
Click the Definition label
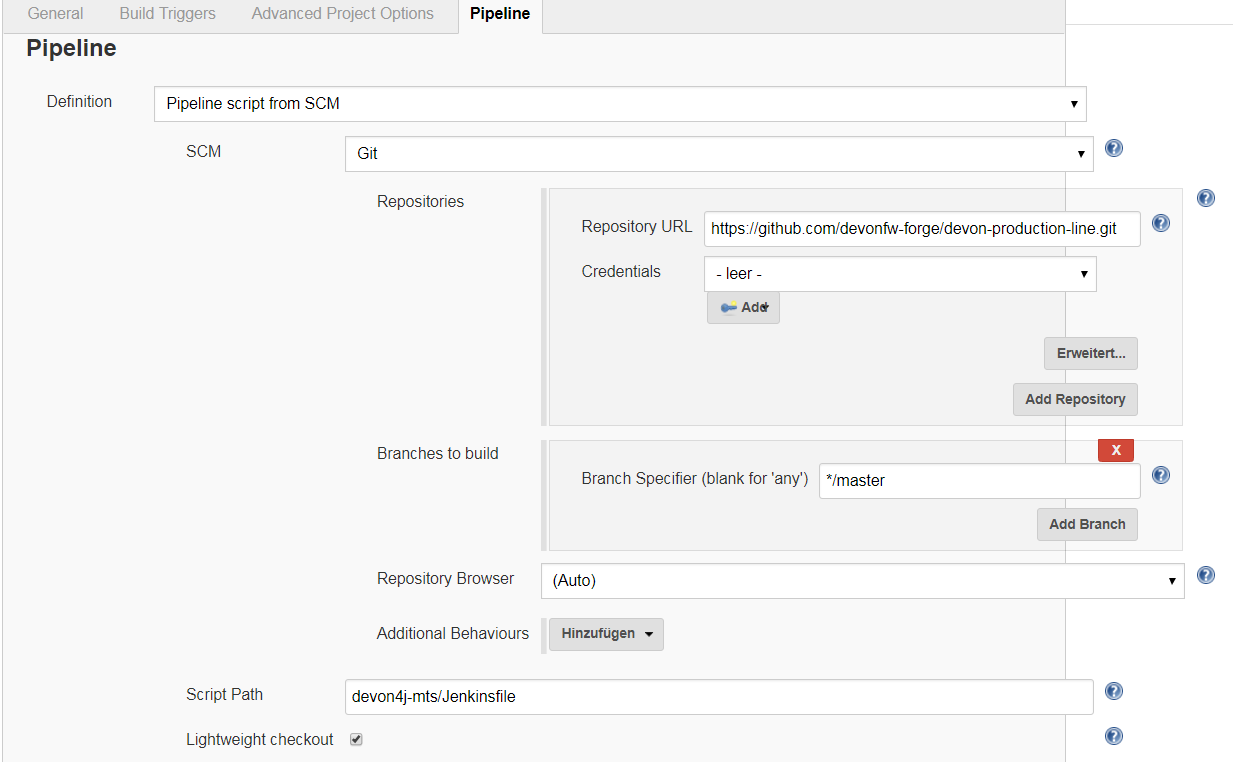(80, 101)
